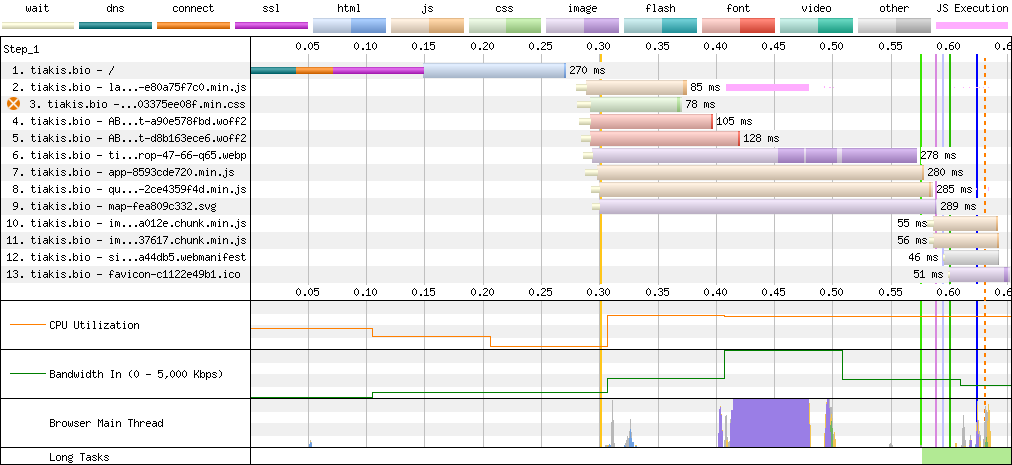Click the gray bar of the webmanifest request
This screenshot has height=465, width=1012.
pos(971,257)
